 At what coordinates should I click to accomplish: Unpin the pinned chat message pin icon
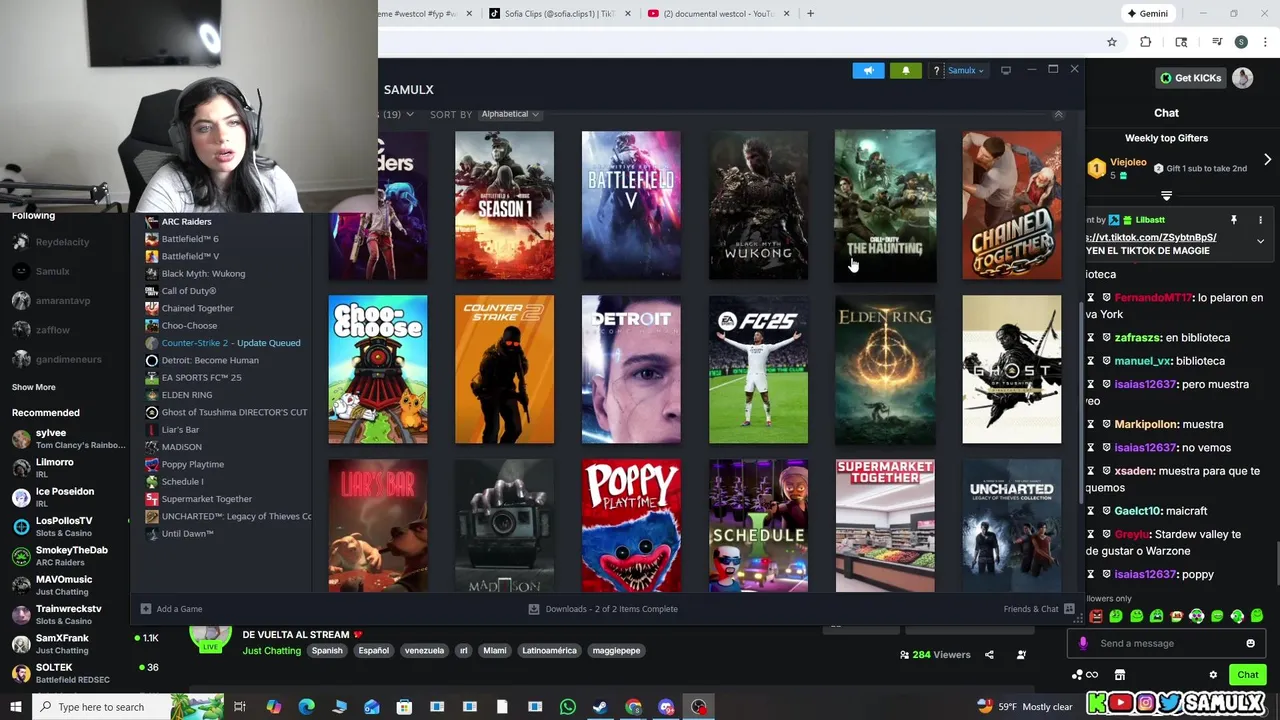click(x=1234, y=220)
